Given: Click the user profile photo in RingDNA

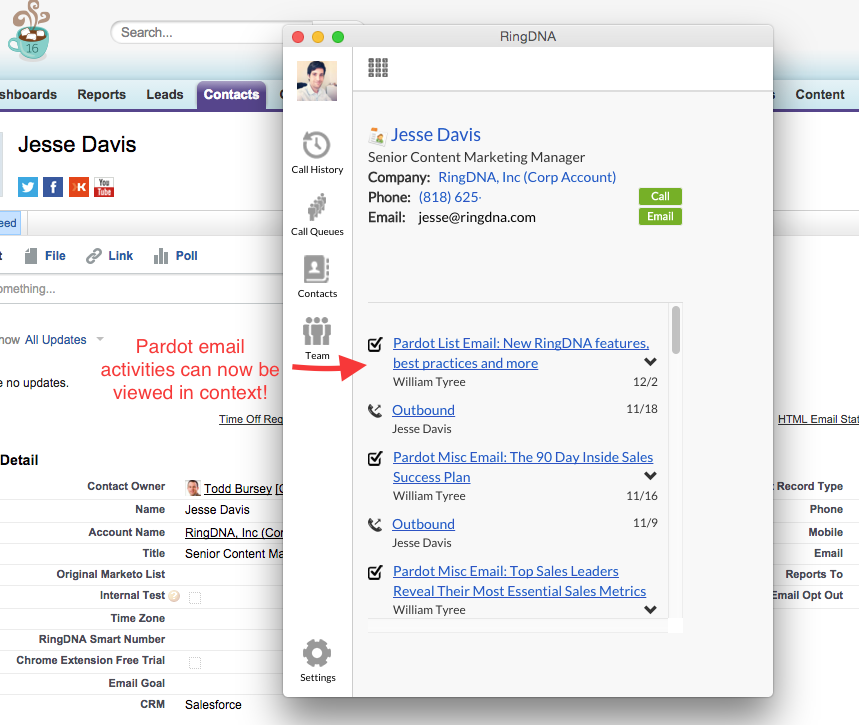Looking at the screenshot, I should [317, 81].
